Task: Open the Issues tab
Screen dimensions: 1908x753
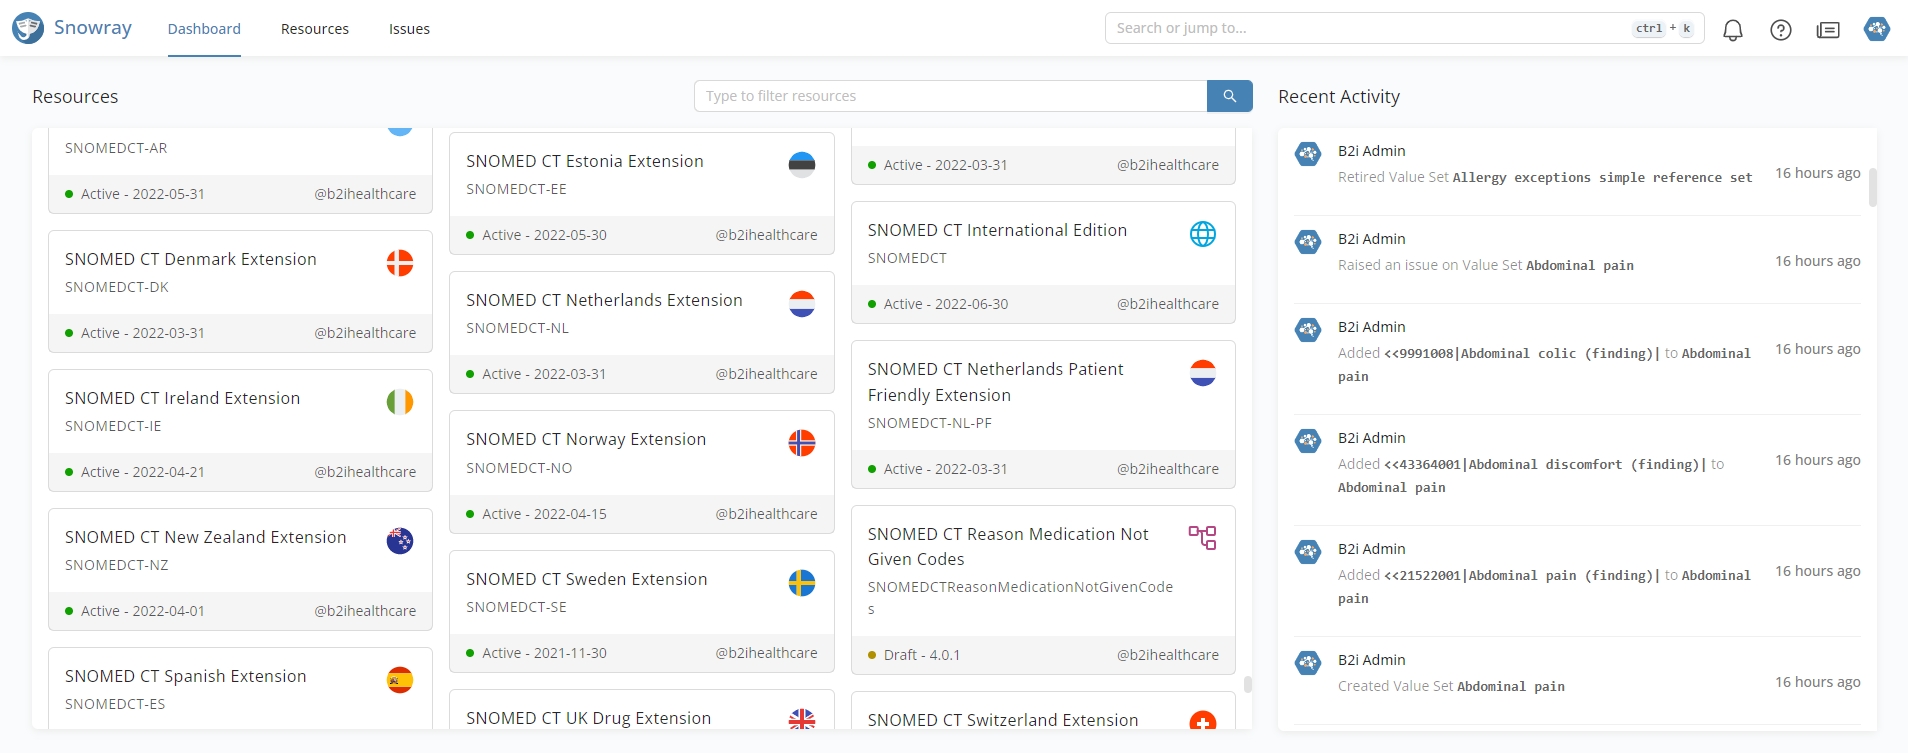Action: coord(409,29)
